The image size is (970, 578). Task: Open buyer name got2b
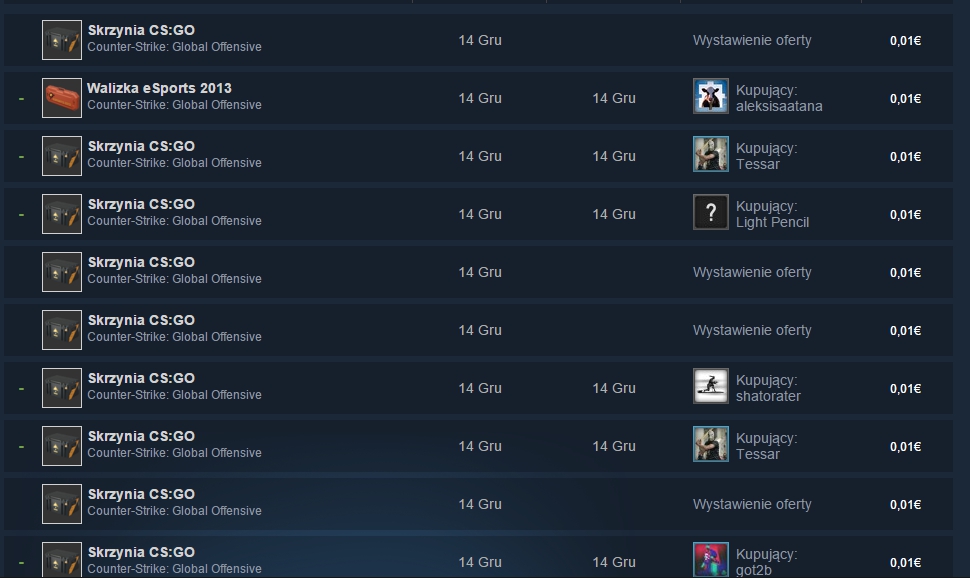tap(753, 570)
